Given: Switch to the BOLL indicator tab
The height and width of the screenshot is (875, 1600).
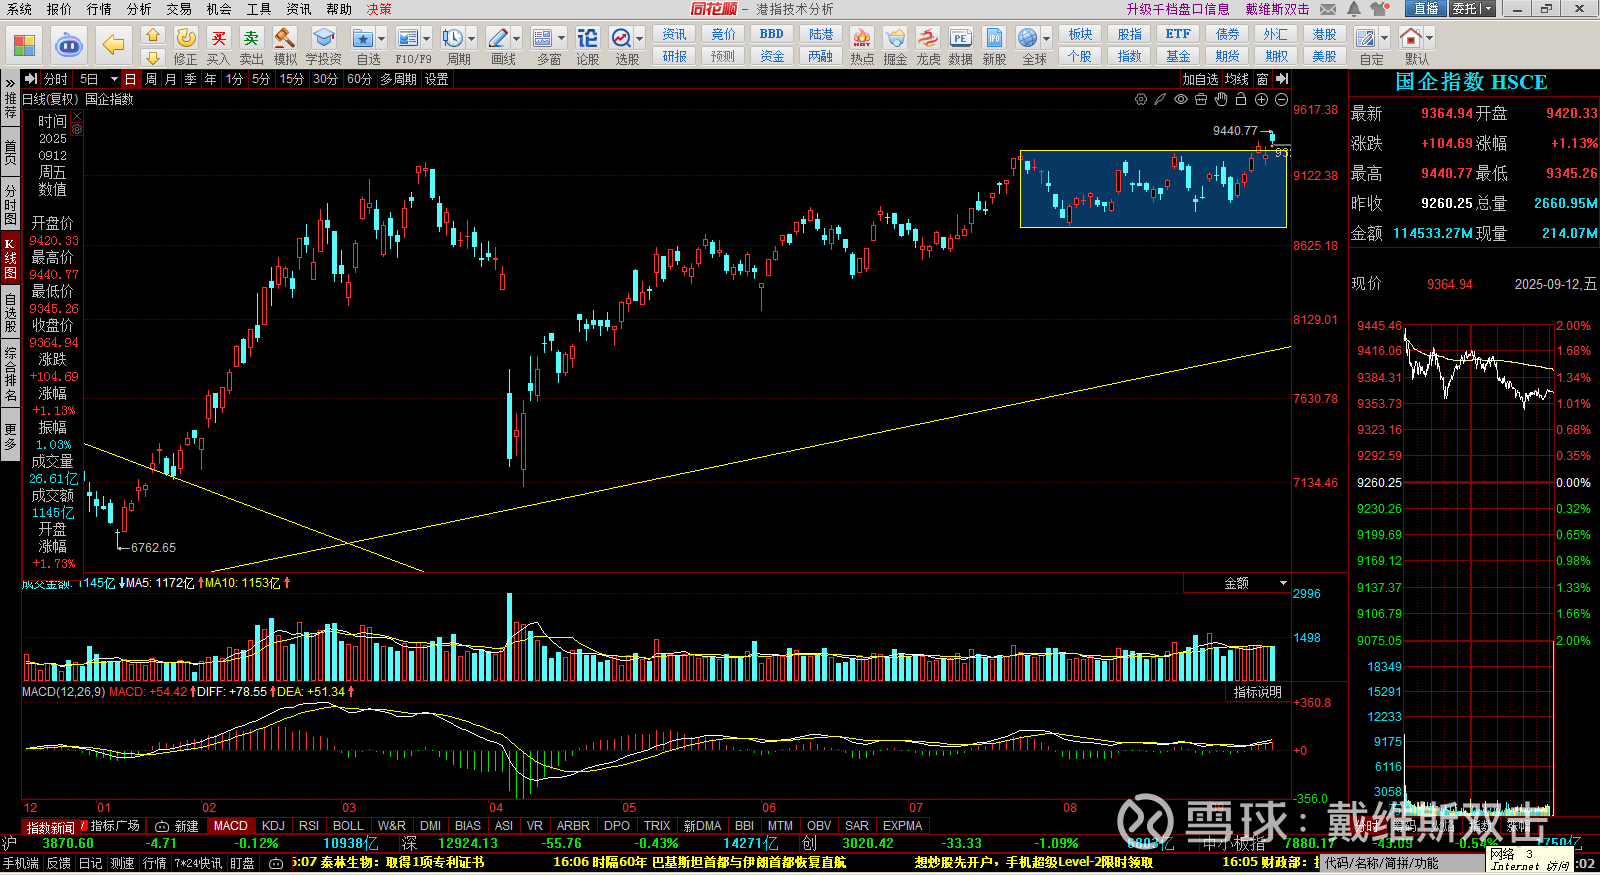Looking at the screenshot, I should (348, 826).
